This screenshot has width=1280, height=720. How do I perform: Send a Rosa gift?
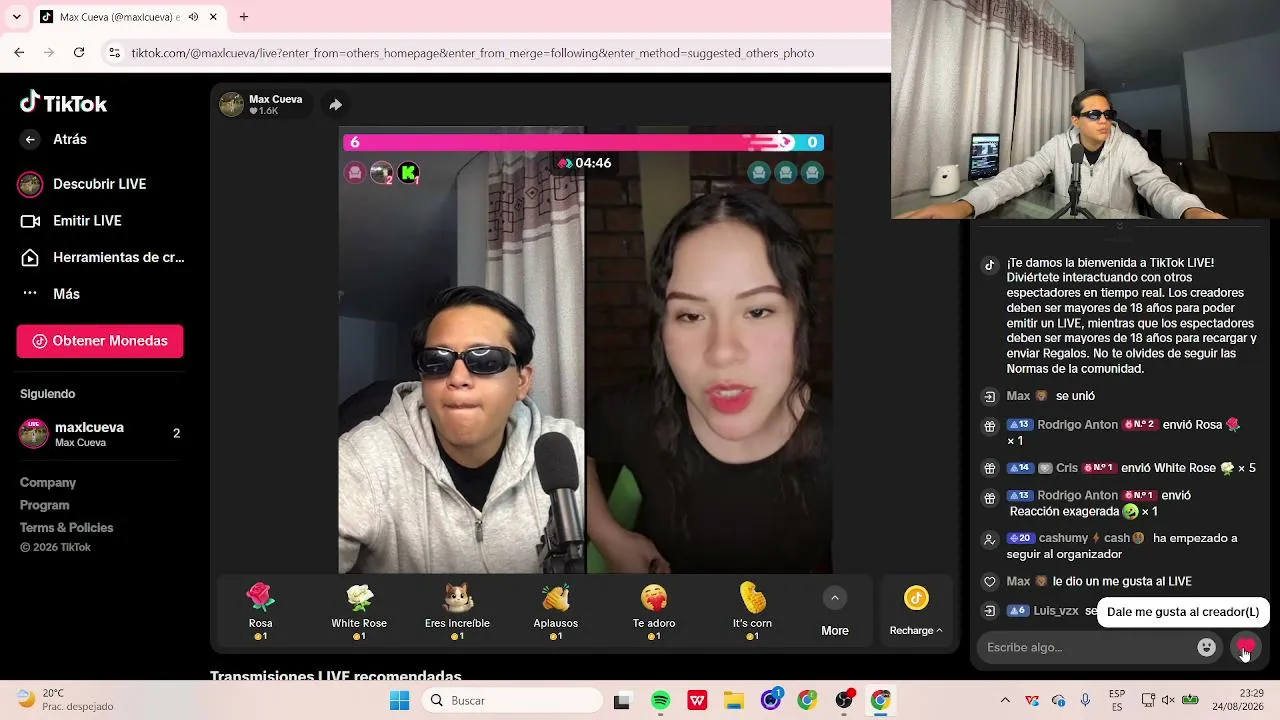coord(260,610)
